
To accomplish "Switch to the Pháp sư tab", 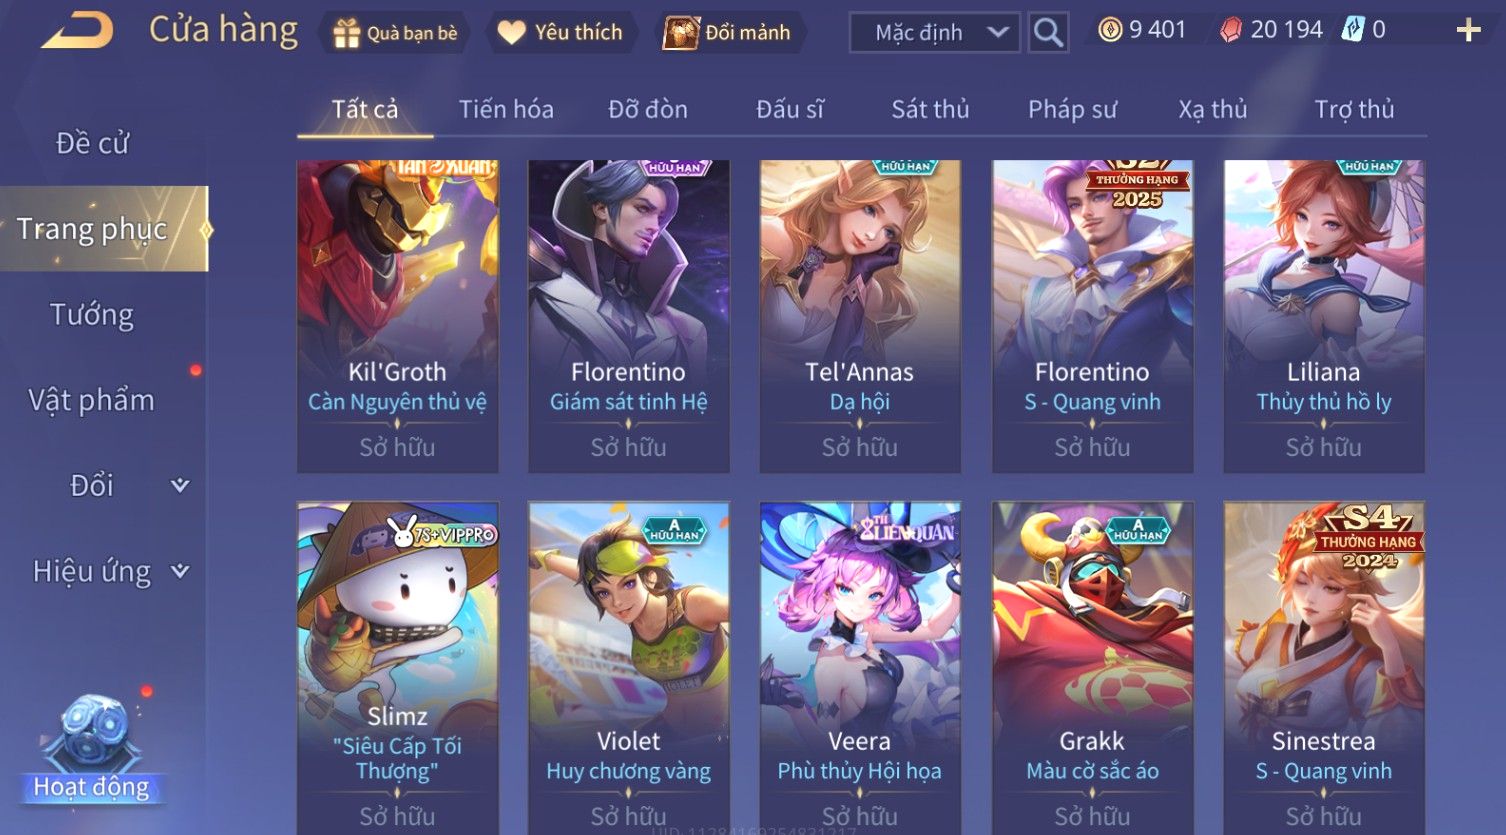I will 1072,109.
